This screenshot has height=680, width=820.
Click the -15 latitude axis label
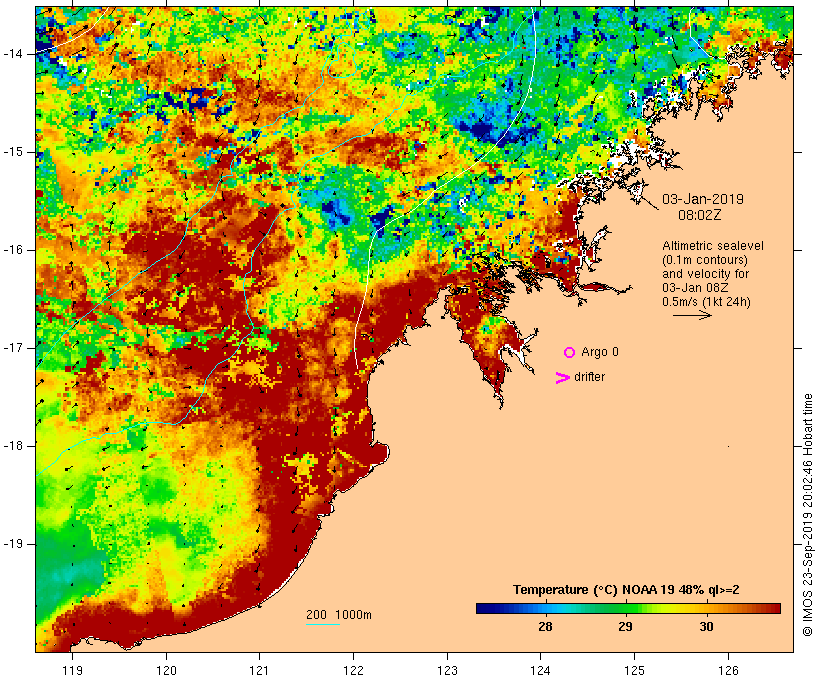[14, 152]
